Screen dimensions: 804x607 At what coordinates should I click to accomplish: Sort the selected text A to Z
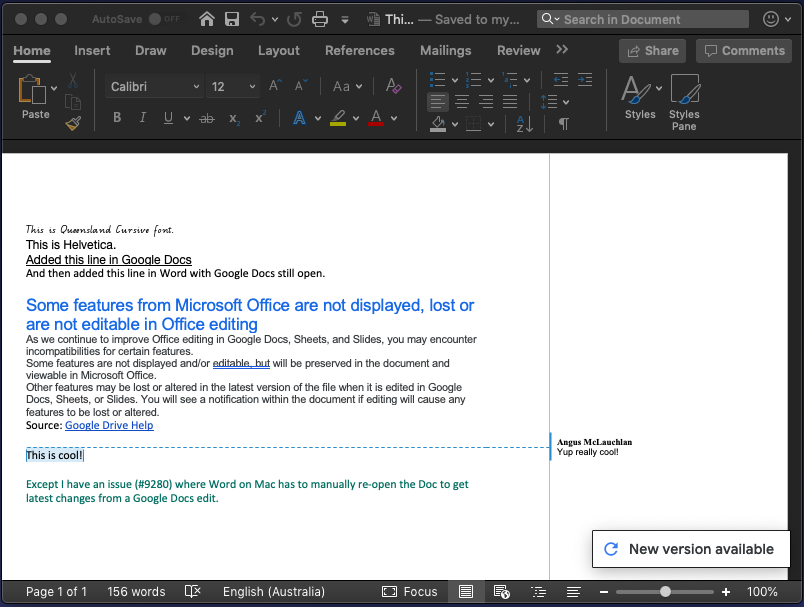coord(525,124)
